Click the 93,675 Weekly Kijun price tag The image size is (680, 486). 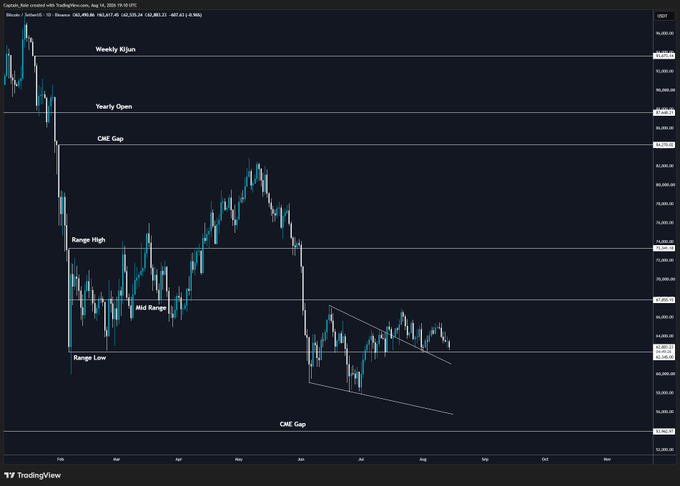pyautogui.click(x=664, y=56)
